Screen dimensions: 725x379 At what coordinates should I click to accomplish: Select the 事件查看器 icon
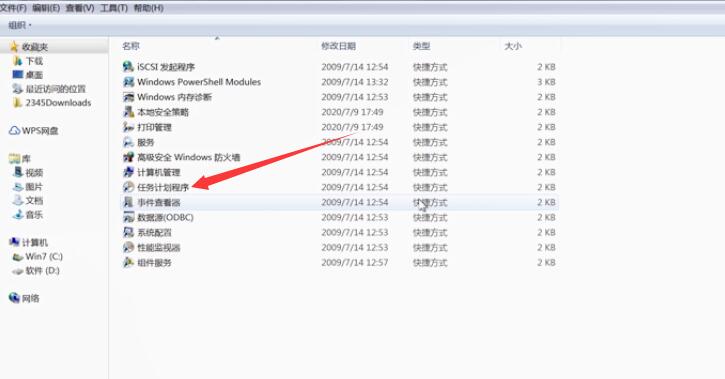pyautogui.click(x=128, y=202)
